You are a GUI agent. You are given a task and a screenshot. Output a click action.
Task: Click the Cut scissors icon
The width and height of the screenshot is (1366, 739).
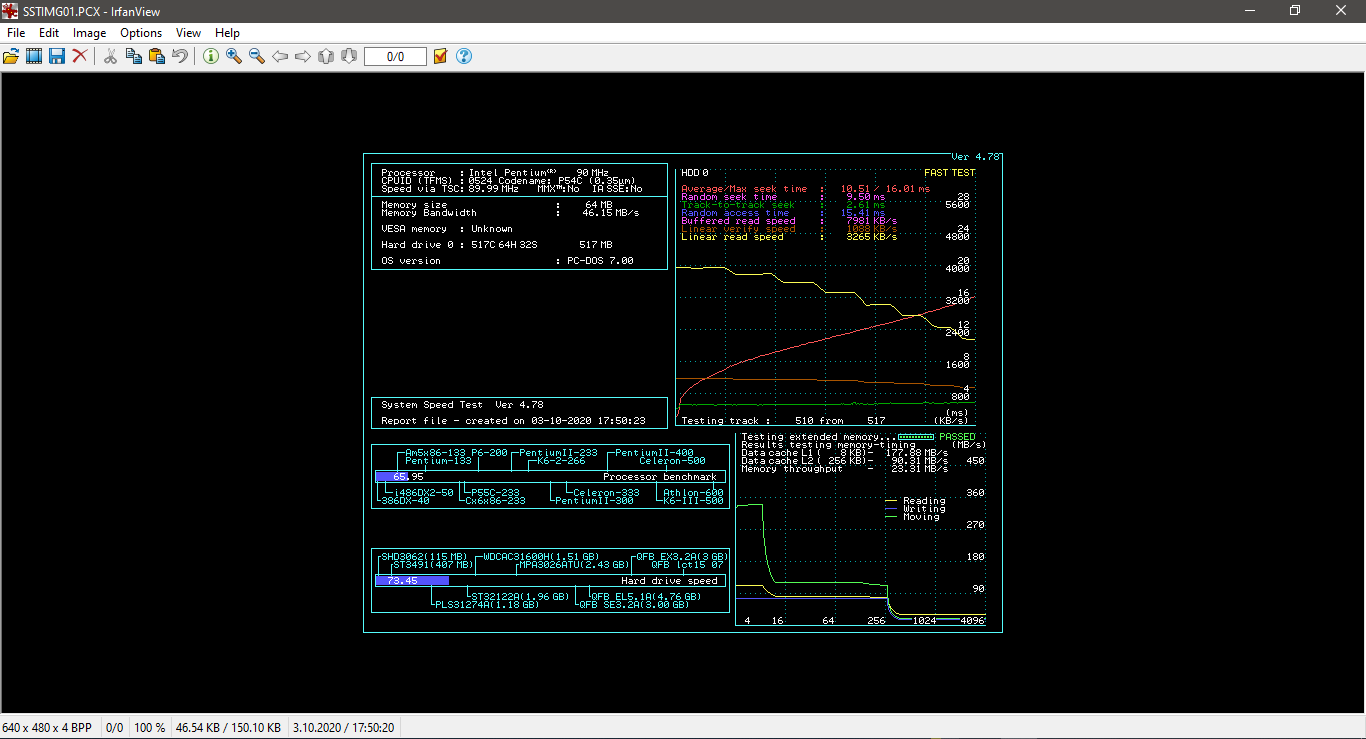[111, 57]
